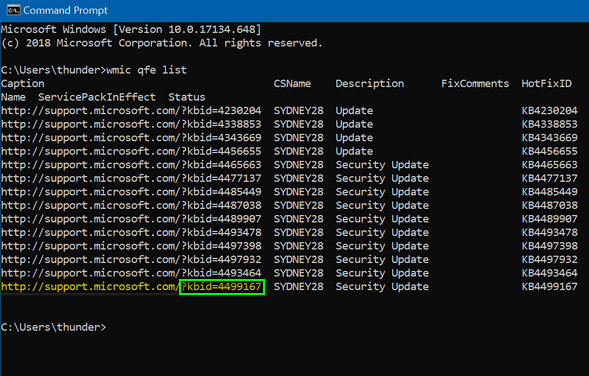Click the URL with kbid=4489907
589x376 pixels.
[131, 219]
